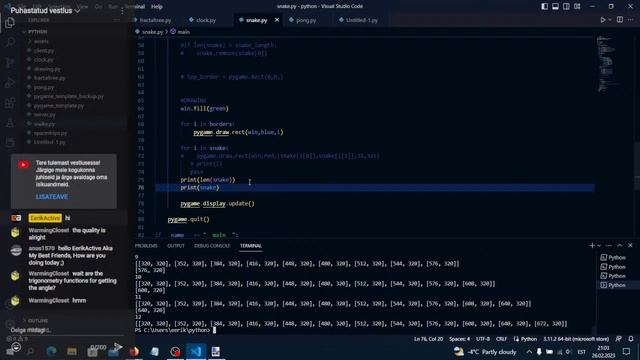Split the editor to the right
This screenshot has width=640, height=360.
620,20
